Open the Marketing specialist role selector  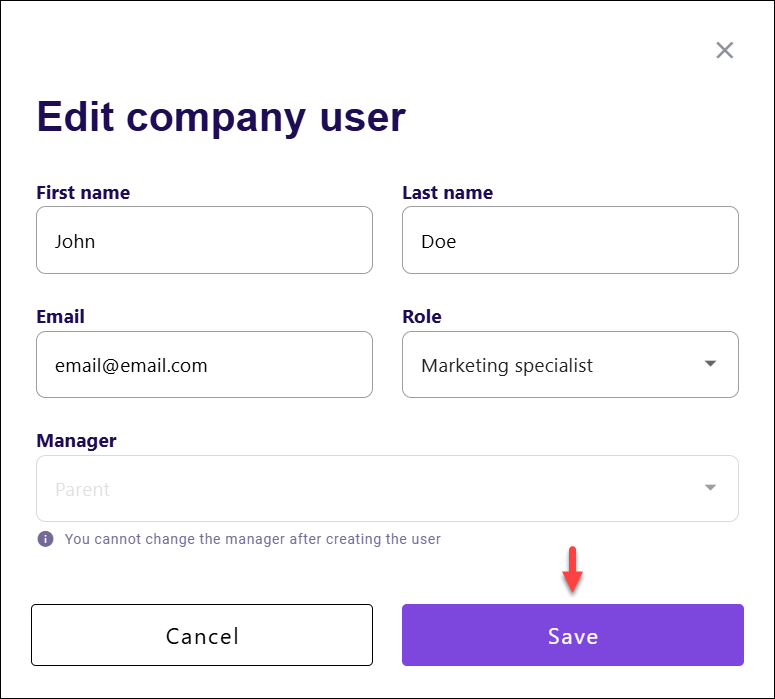[x=570, y=365]
